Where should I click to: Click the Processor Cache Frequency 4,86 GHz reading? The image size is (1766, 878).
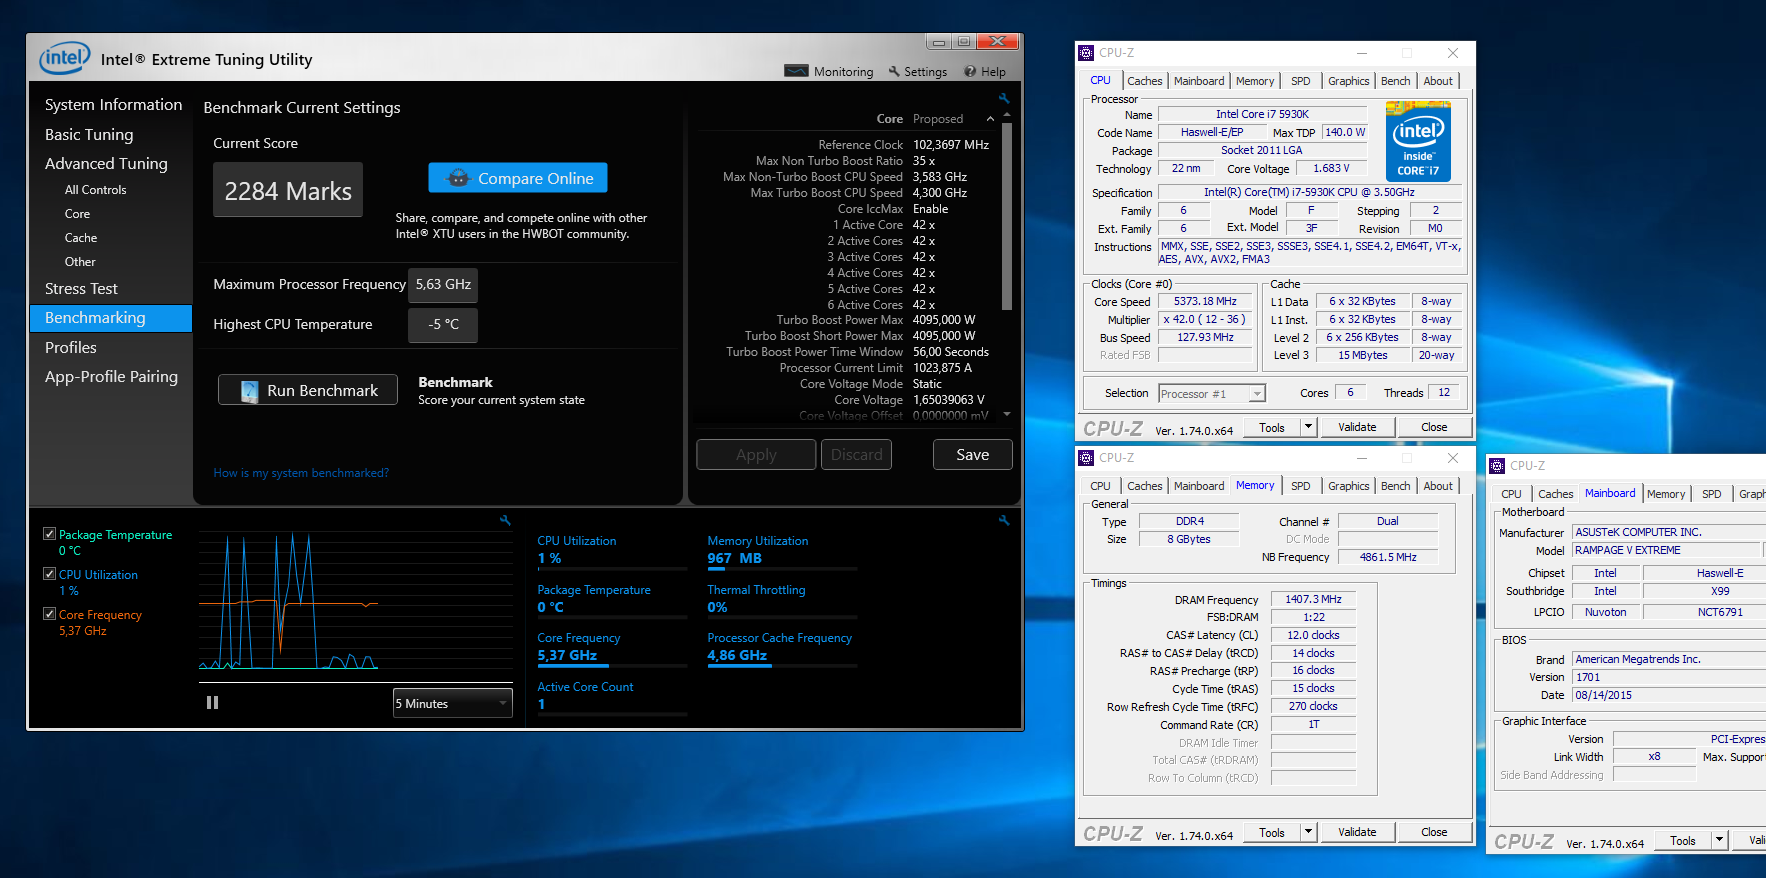coord(737,656)
